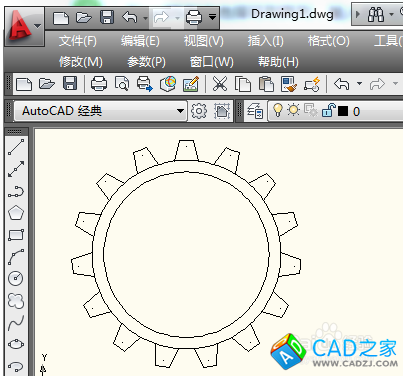The image size is (403, 376).
Task: Open dropdown arrow next to binoculars search
Action: [x=391, y=14]
